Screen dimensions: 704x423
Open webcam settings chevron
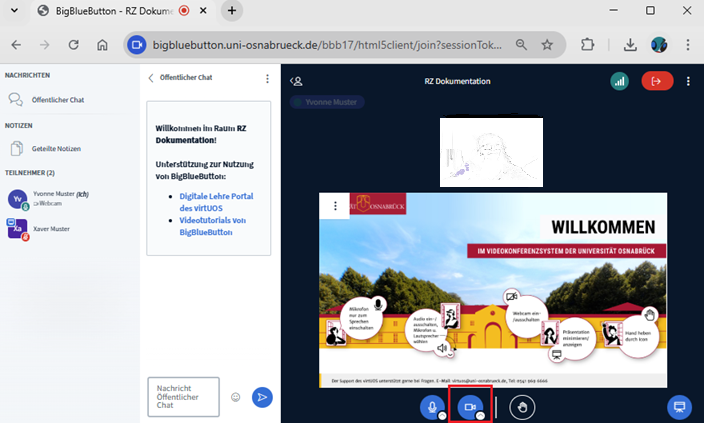pyautogui.click(x=480, y=416)
